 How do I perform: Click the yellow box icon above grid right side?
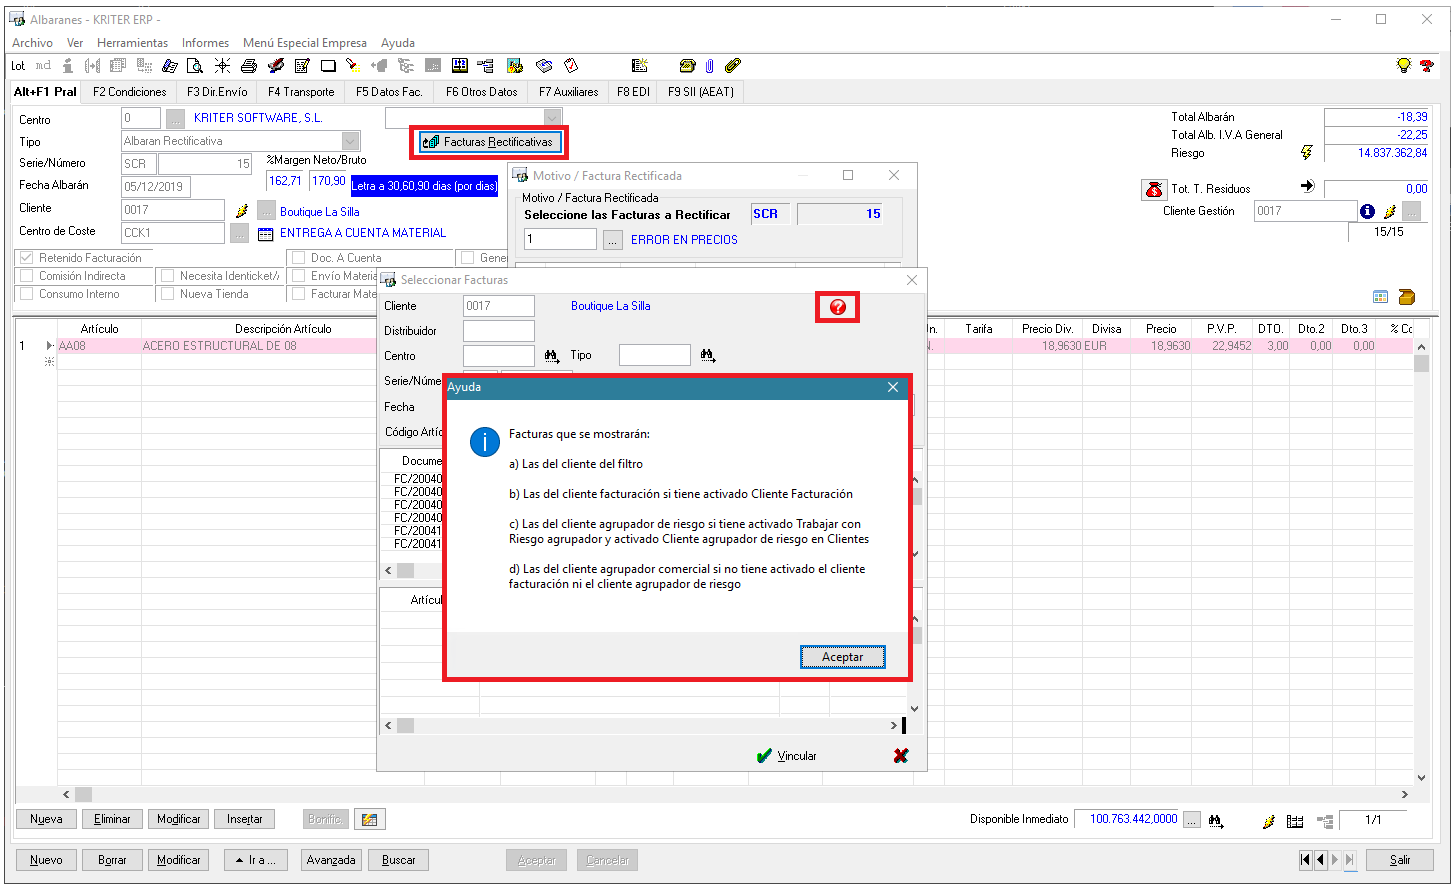pos(1407,297)
